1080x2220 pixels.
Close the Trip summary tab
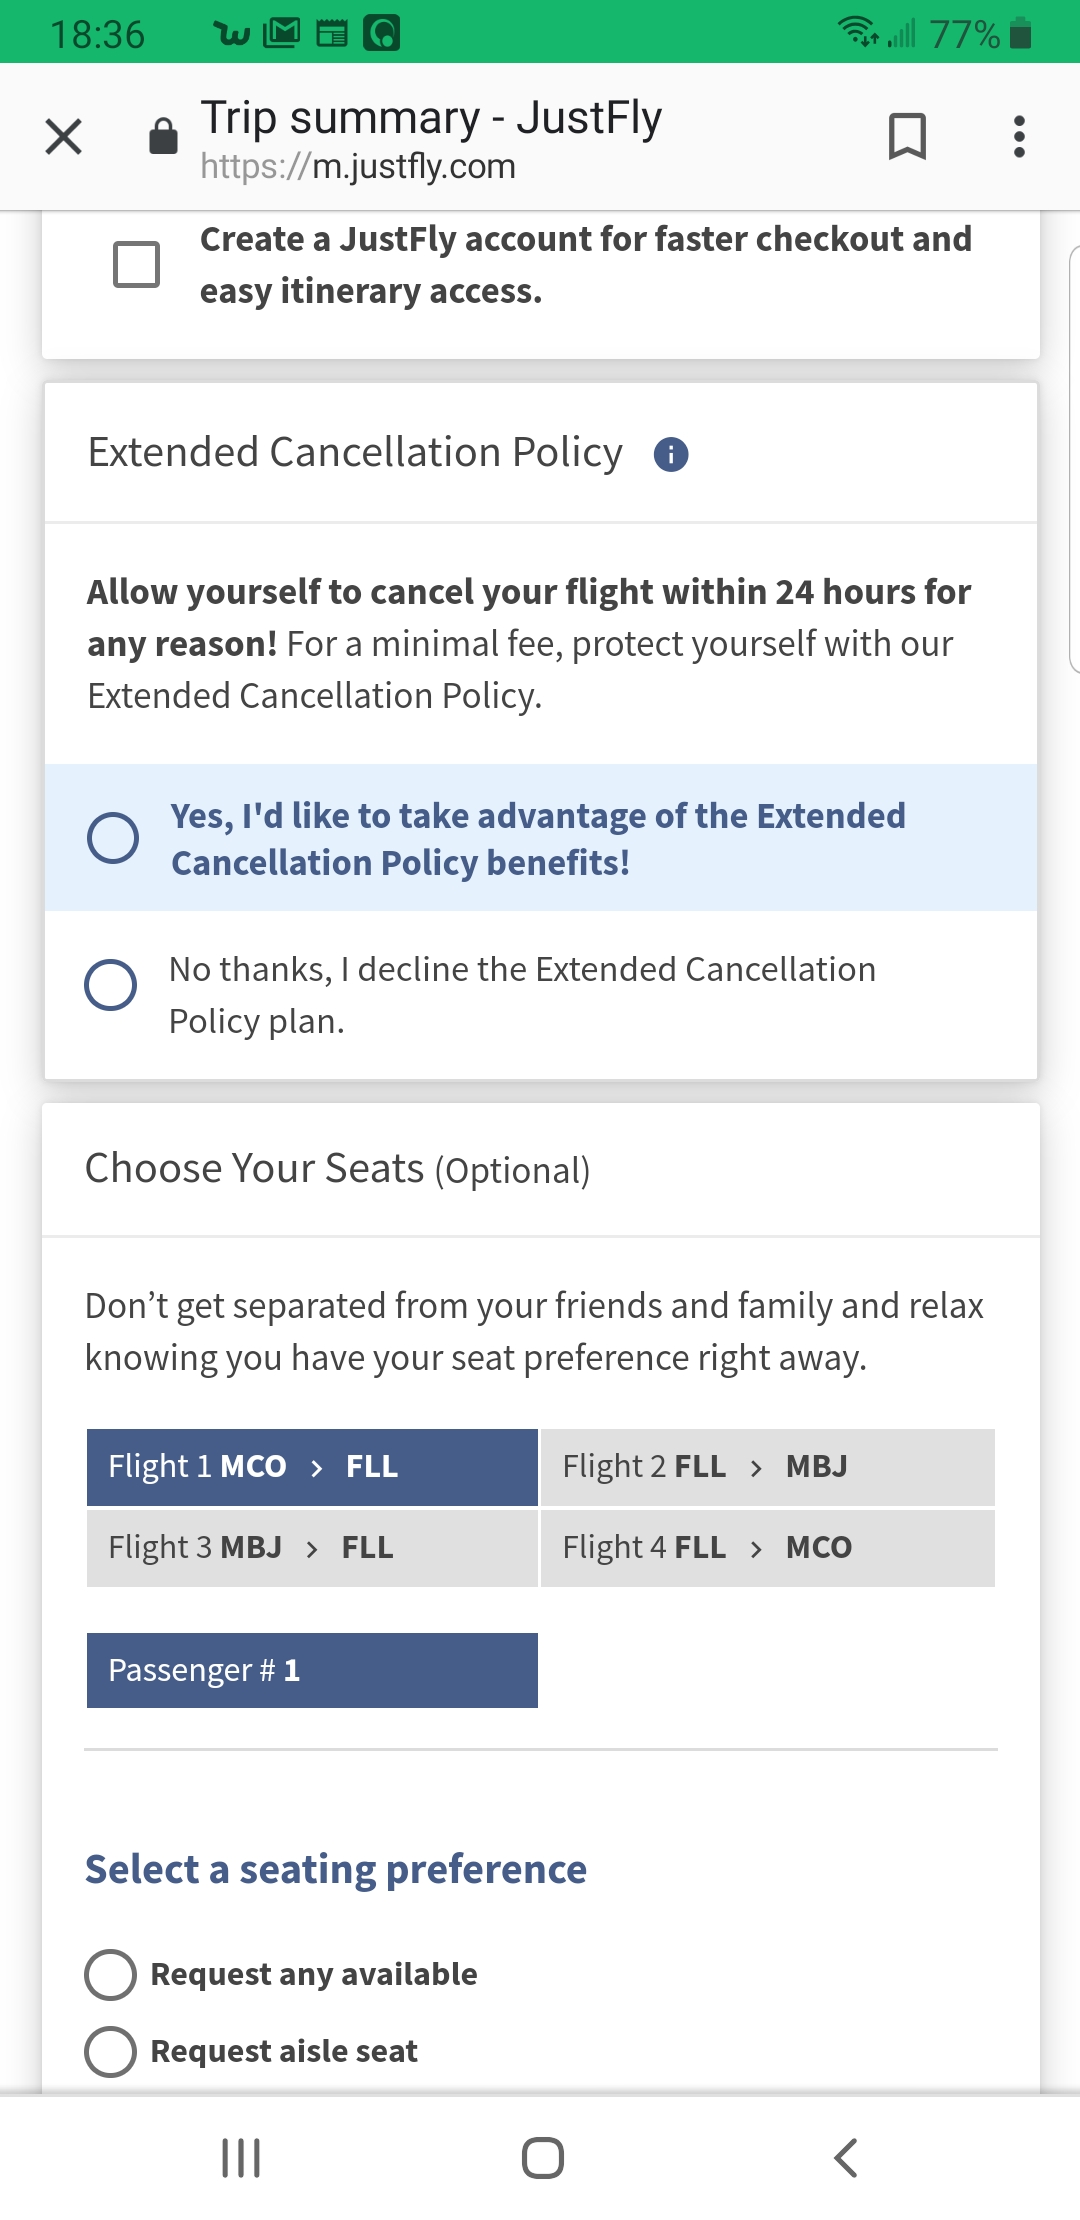tap(62, 137)
